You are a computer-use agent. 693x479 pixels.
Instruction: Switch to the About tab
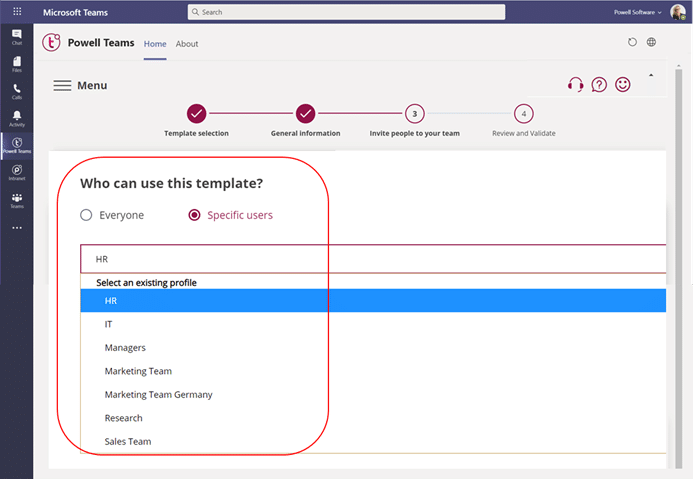click(x=187, y=44)
